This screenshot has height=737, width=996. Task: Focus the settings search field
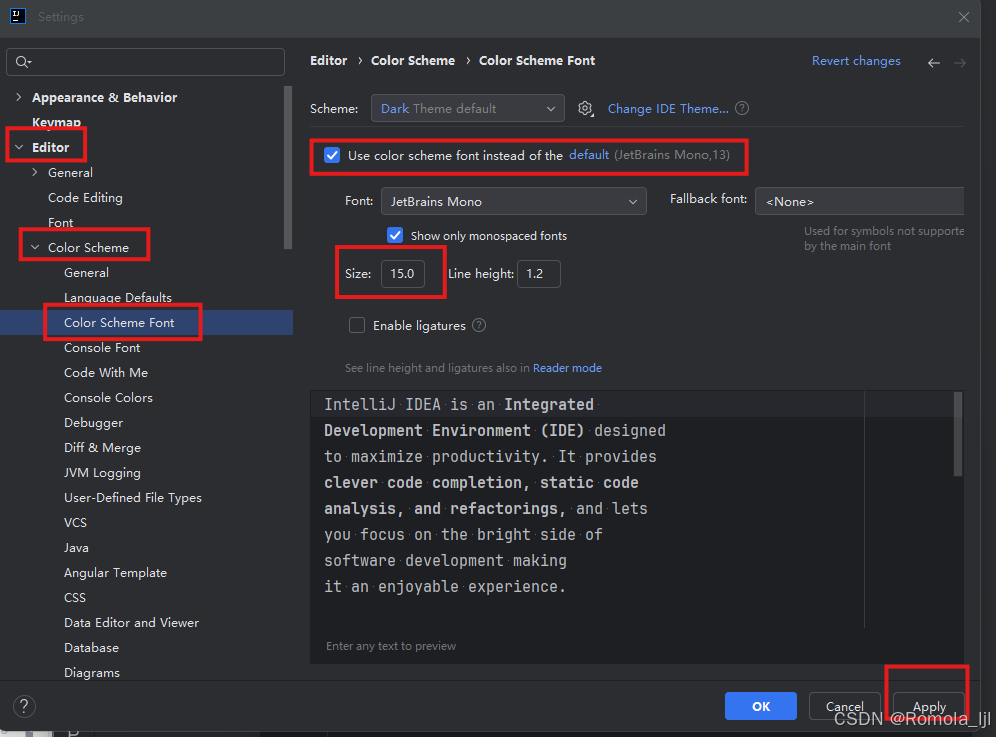click(145, 62)
